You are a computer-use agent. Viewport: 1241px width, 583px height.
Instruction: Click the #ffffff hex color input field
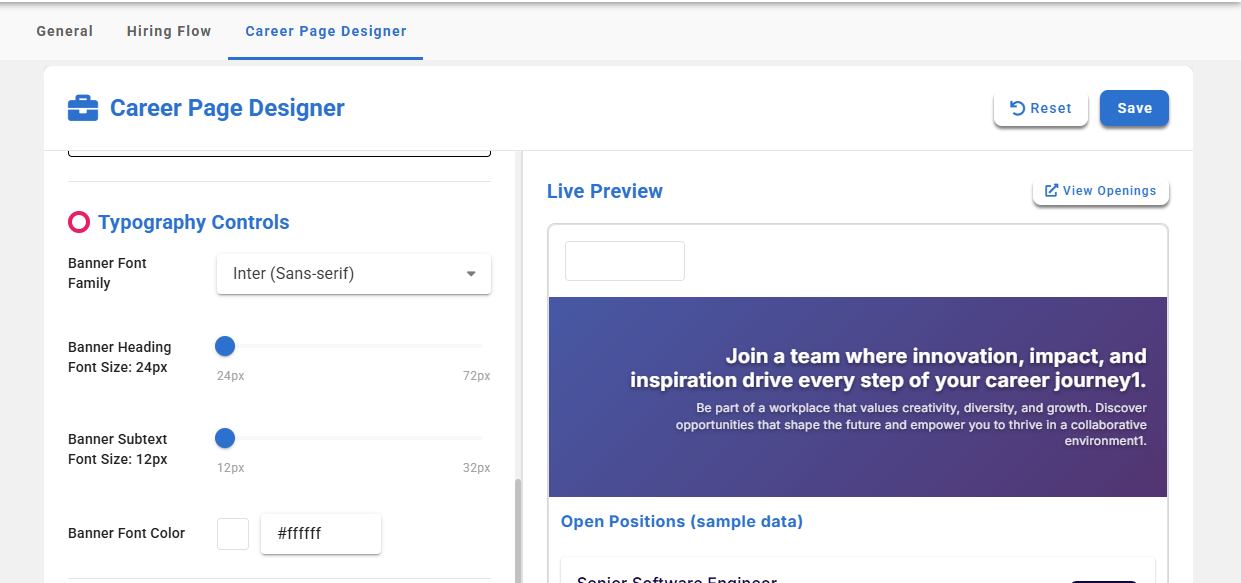[x=320, y=533]
